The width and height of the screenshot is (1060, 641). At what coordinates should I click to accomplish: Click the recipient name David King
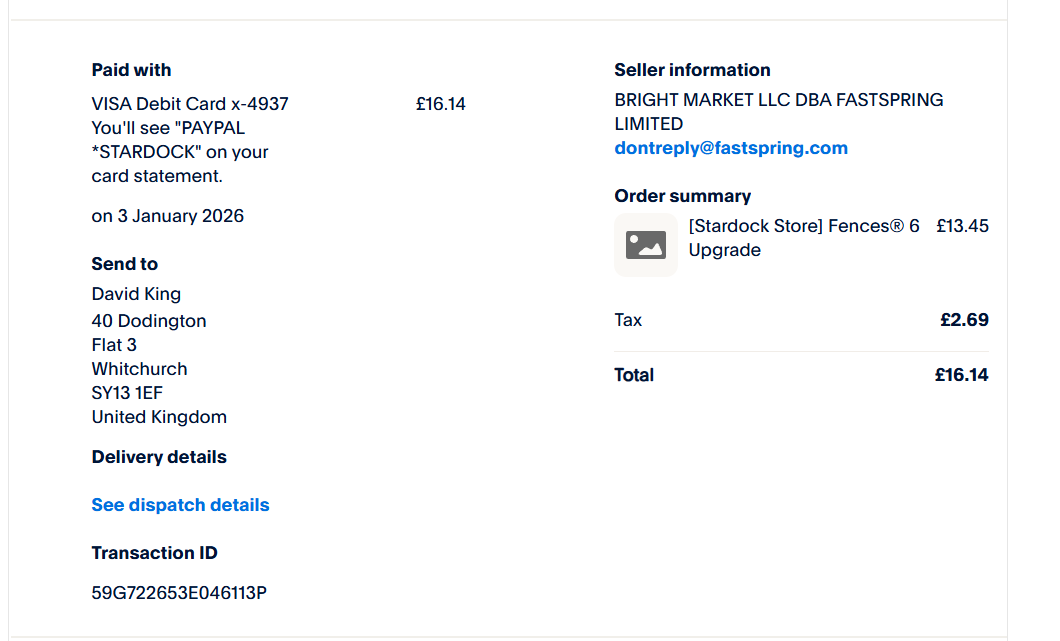pos(136,294)
